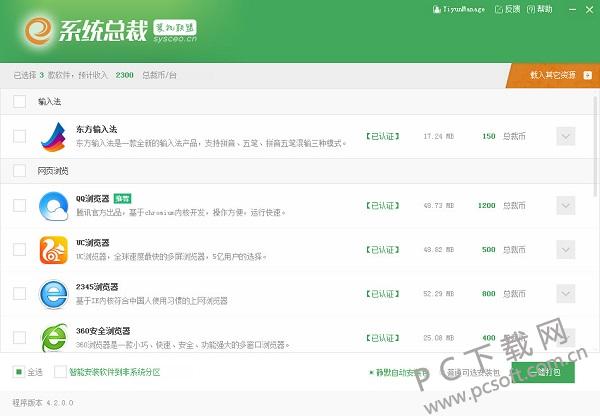The width and height of the screenshot is (600, 416).
Task: Click the 东方输入法 description text
Action: (211, 144)
